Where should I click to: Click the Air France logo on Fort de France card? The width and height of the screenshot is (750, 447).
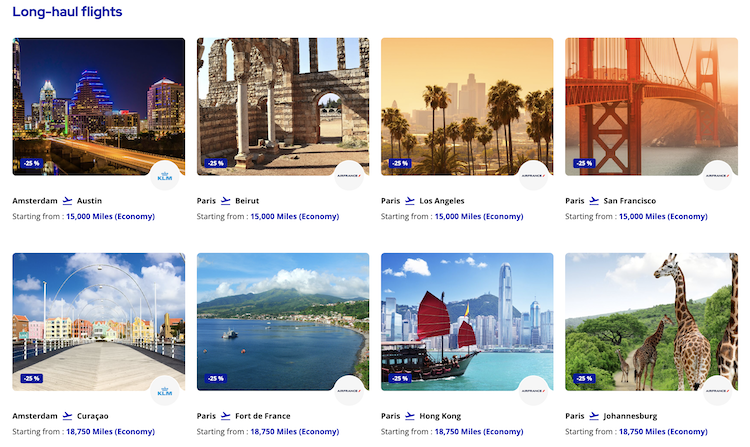(349, 391)
